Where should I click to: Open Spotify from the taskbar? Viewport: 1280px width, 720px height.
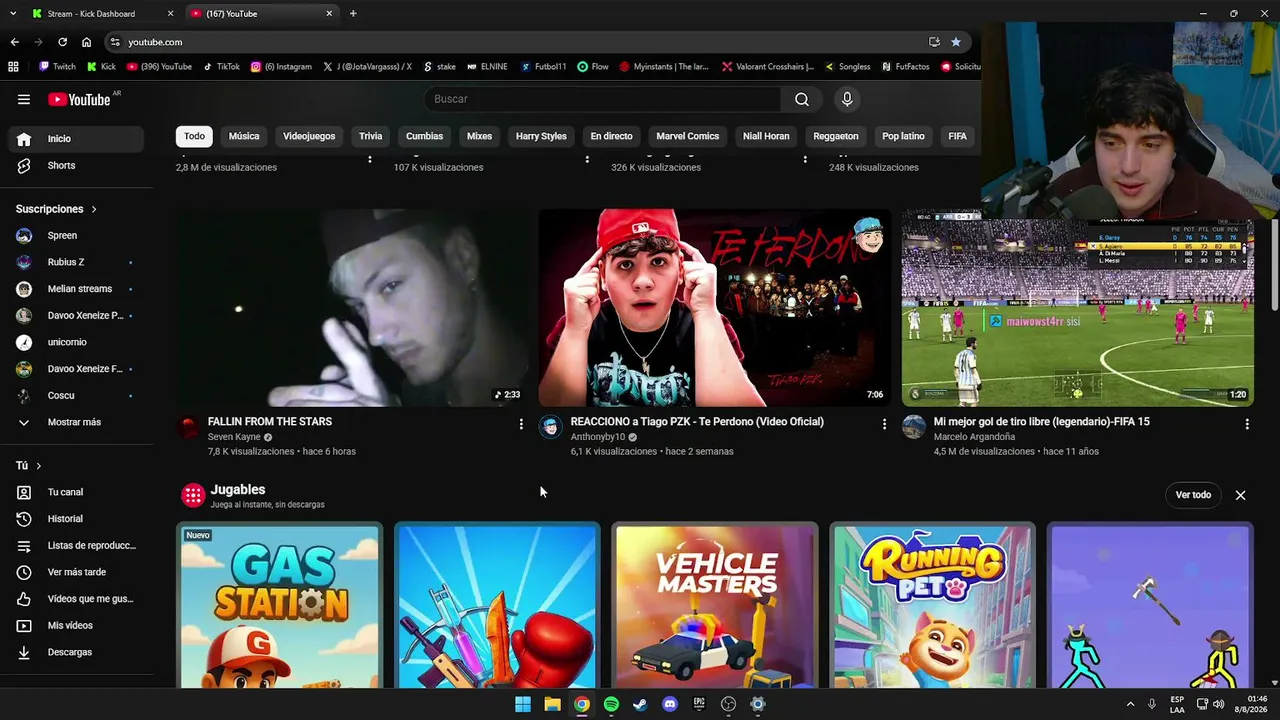(x=611, y=704)
